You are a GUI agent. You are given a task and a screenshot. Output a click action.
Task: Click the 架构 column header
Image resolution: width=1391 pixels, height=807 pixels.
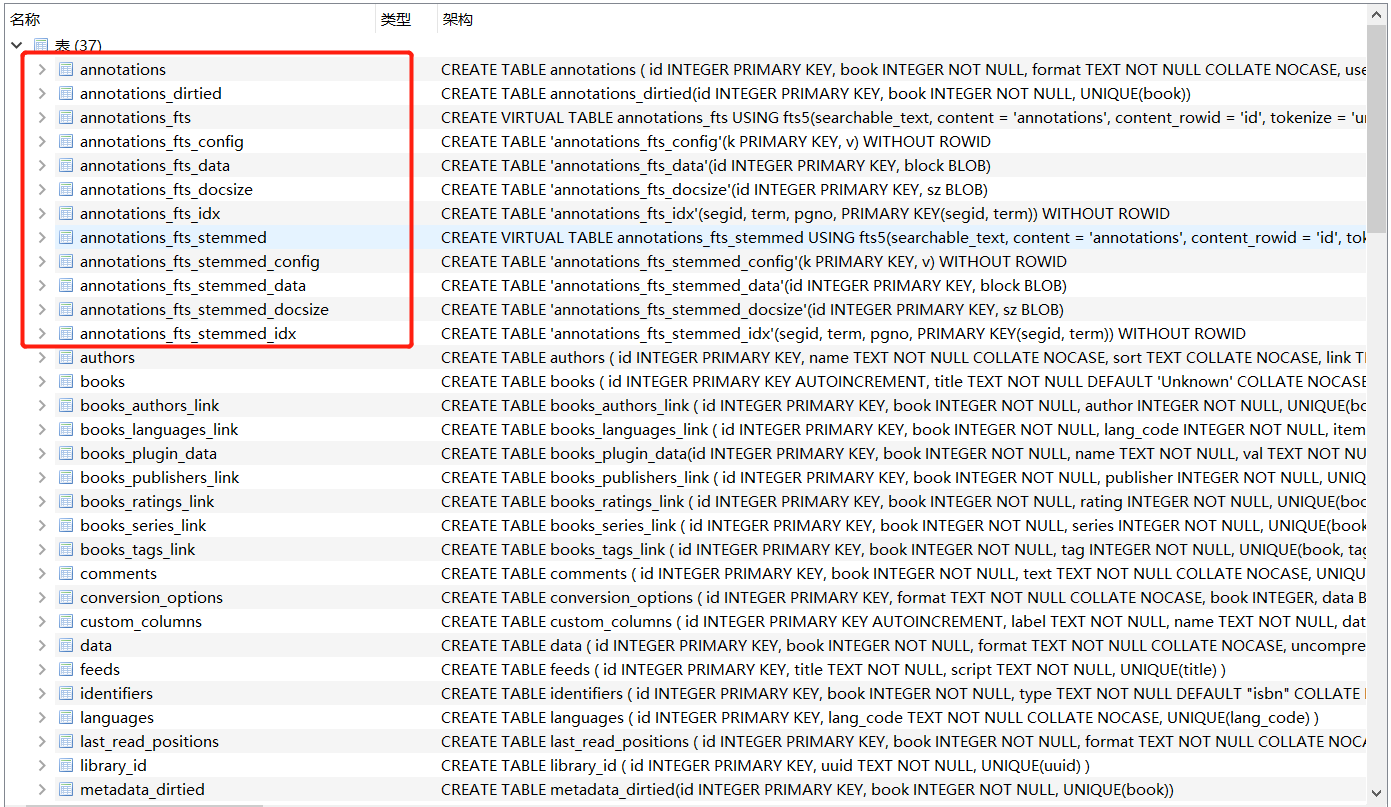coord(457,18)
